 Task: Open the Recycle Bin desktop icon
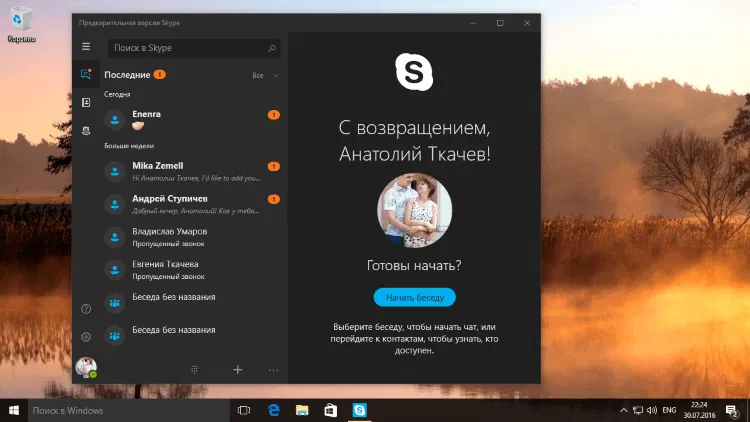21,25
